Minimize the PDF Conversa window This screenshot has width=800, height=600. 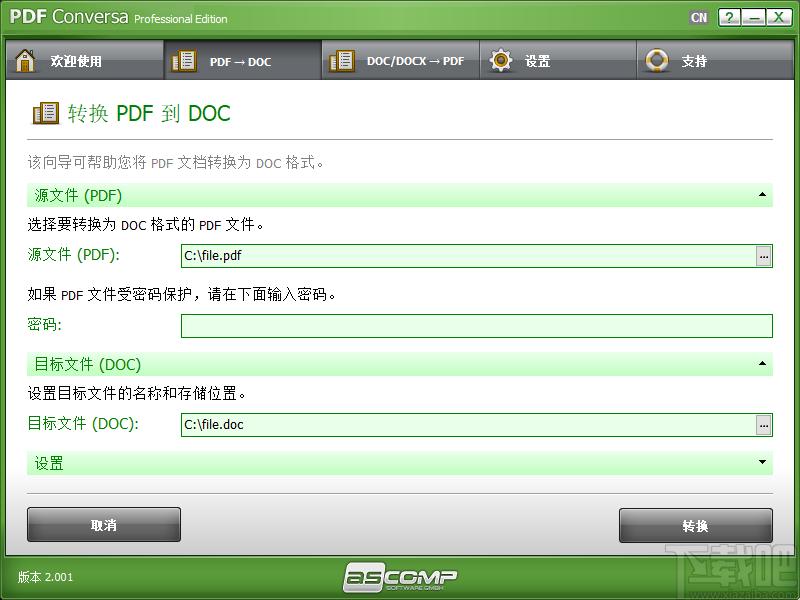tap(754, 18)
